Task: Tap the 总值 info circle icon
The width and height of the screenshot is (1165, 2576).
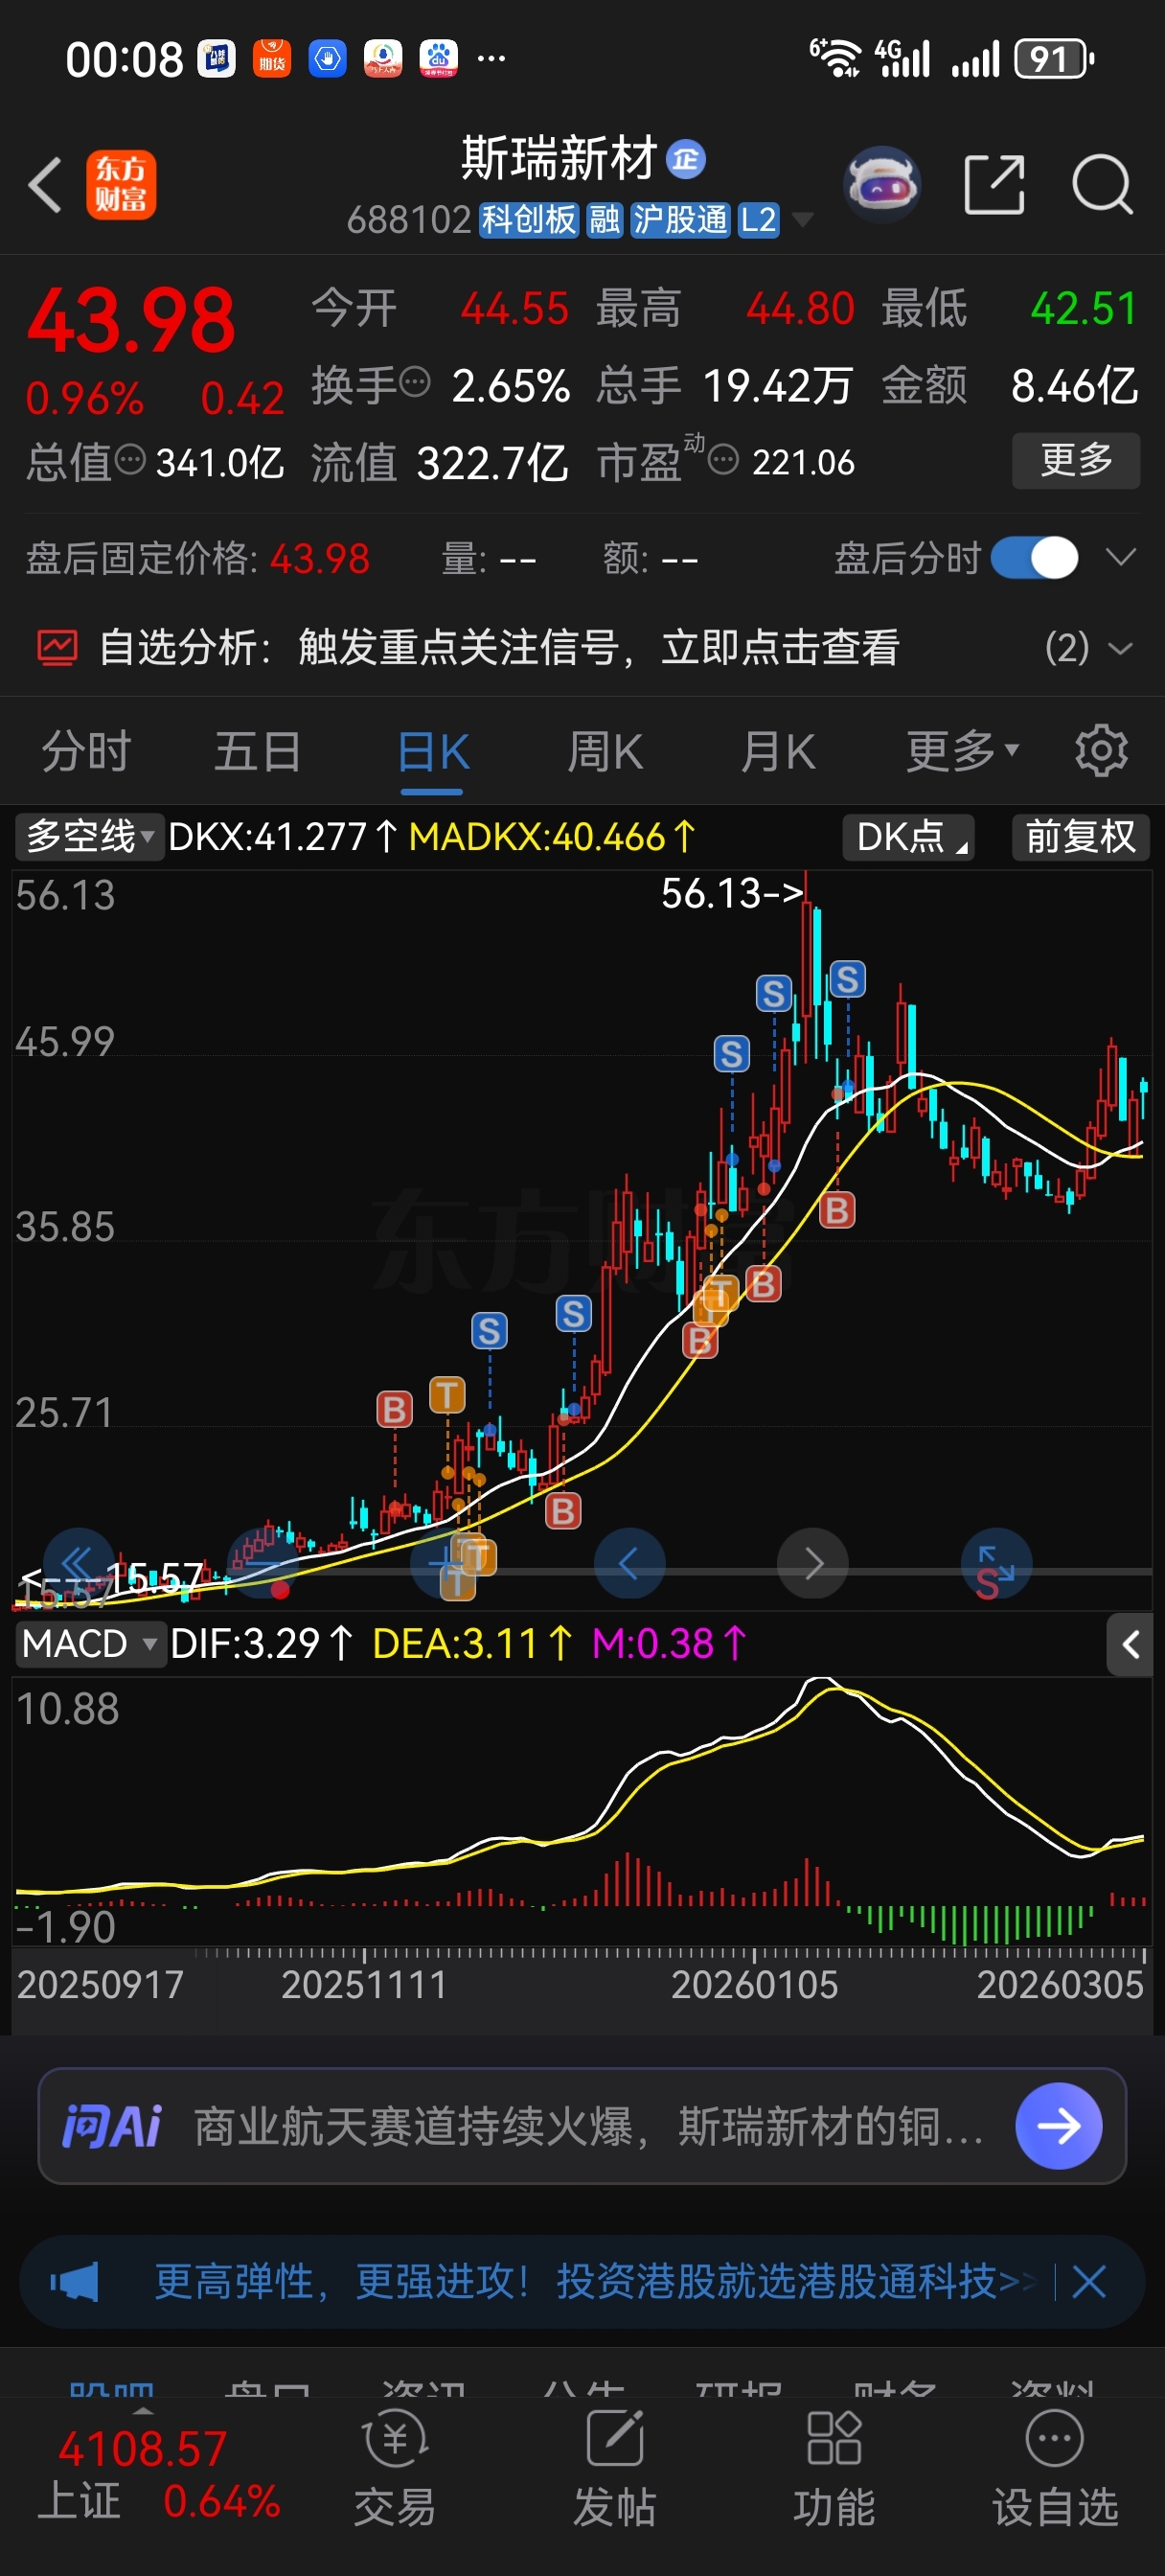Action: pos(131,460)
